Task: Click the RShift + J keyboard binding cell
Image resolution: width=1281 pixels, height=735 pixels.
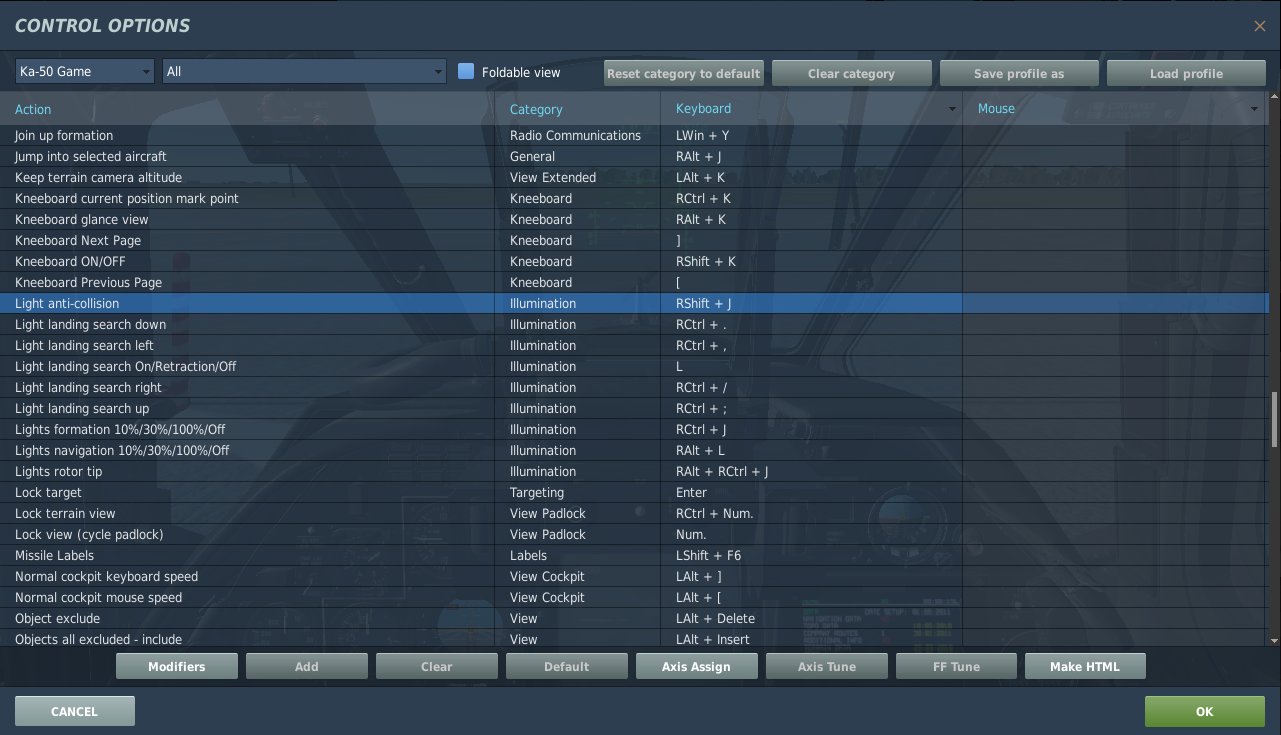Action: (x=811, y=303)
